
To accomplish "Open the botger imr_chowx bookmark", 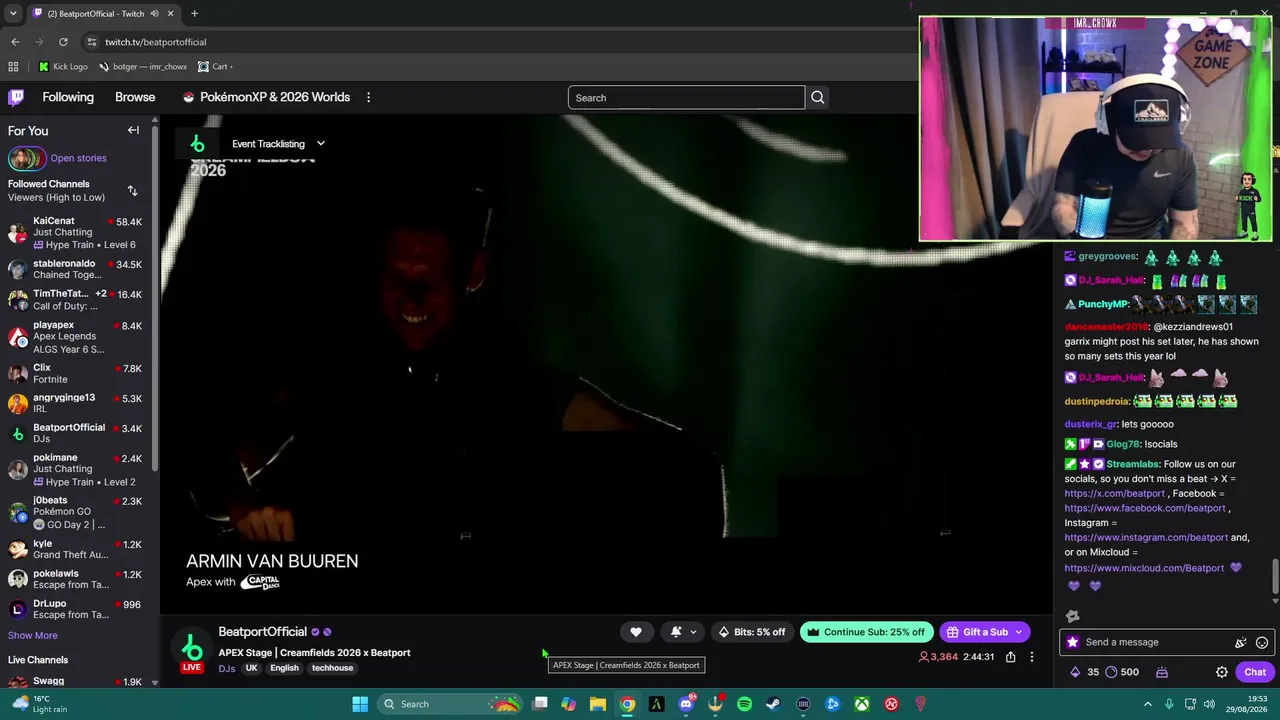I will [x=143, y=67].
